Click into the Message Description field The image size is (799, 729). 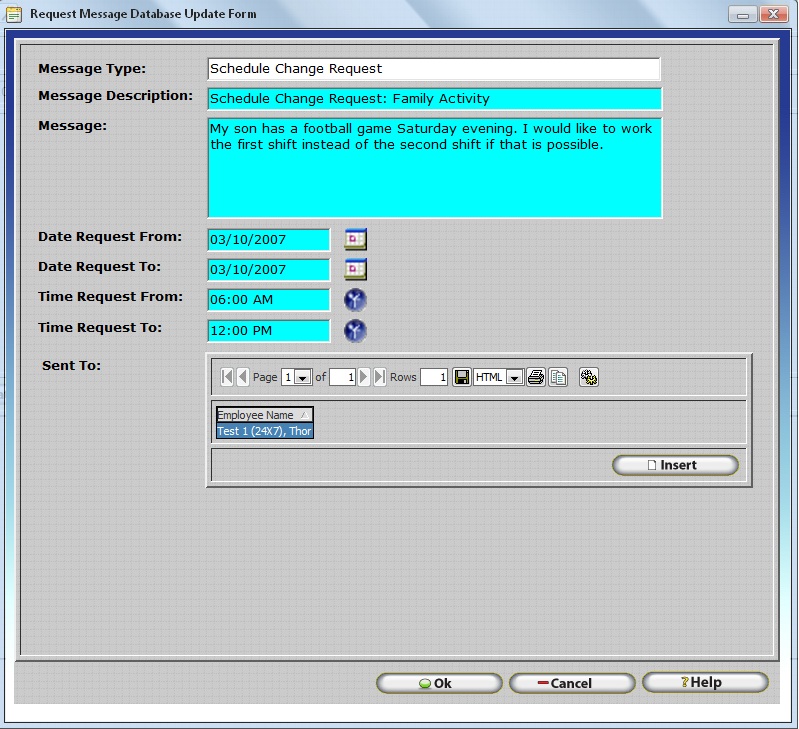(434, 99)
